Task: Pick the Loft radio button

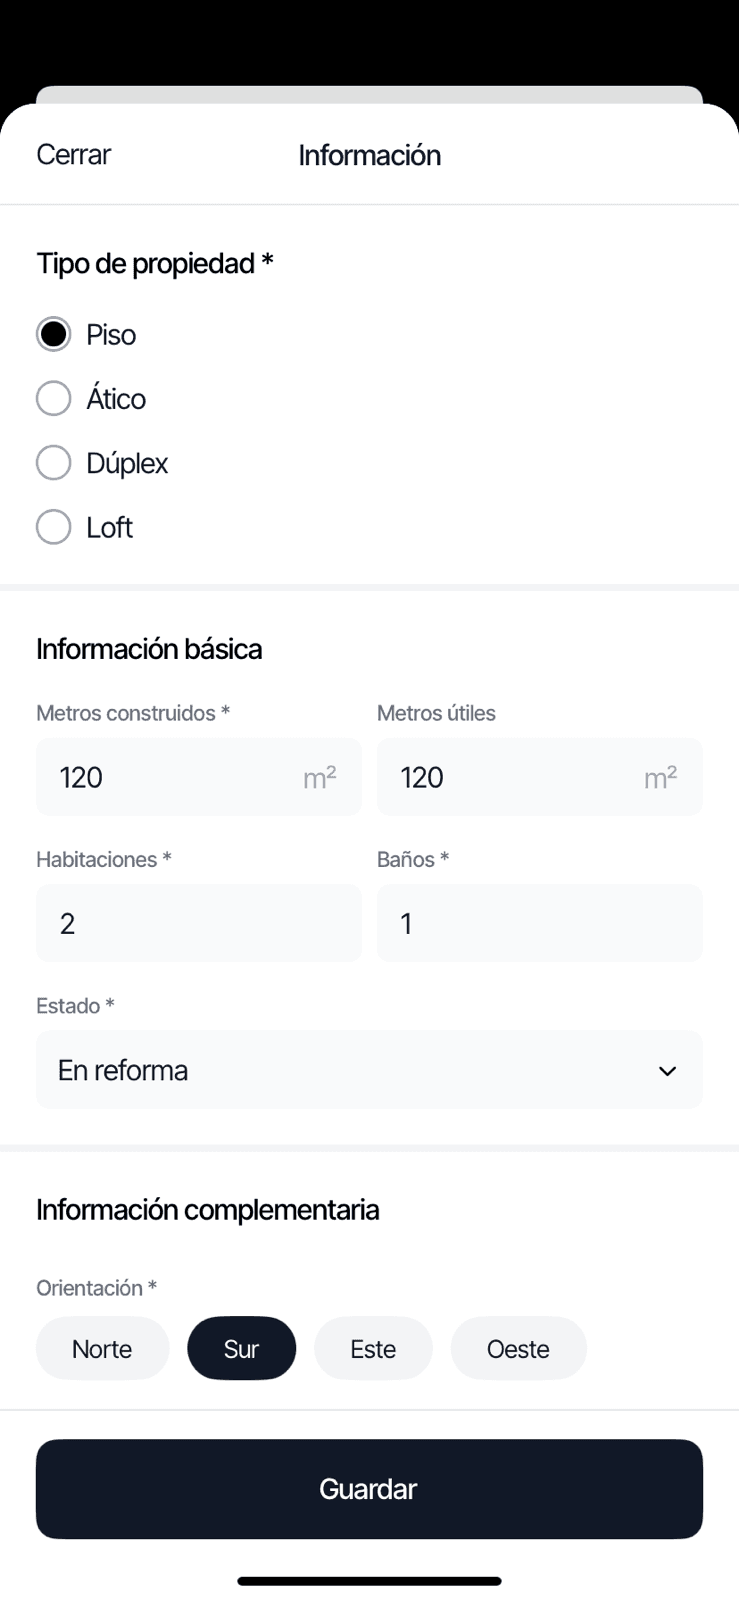Action: point(54,527)
